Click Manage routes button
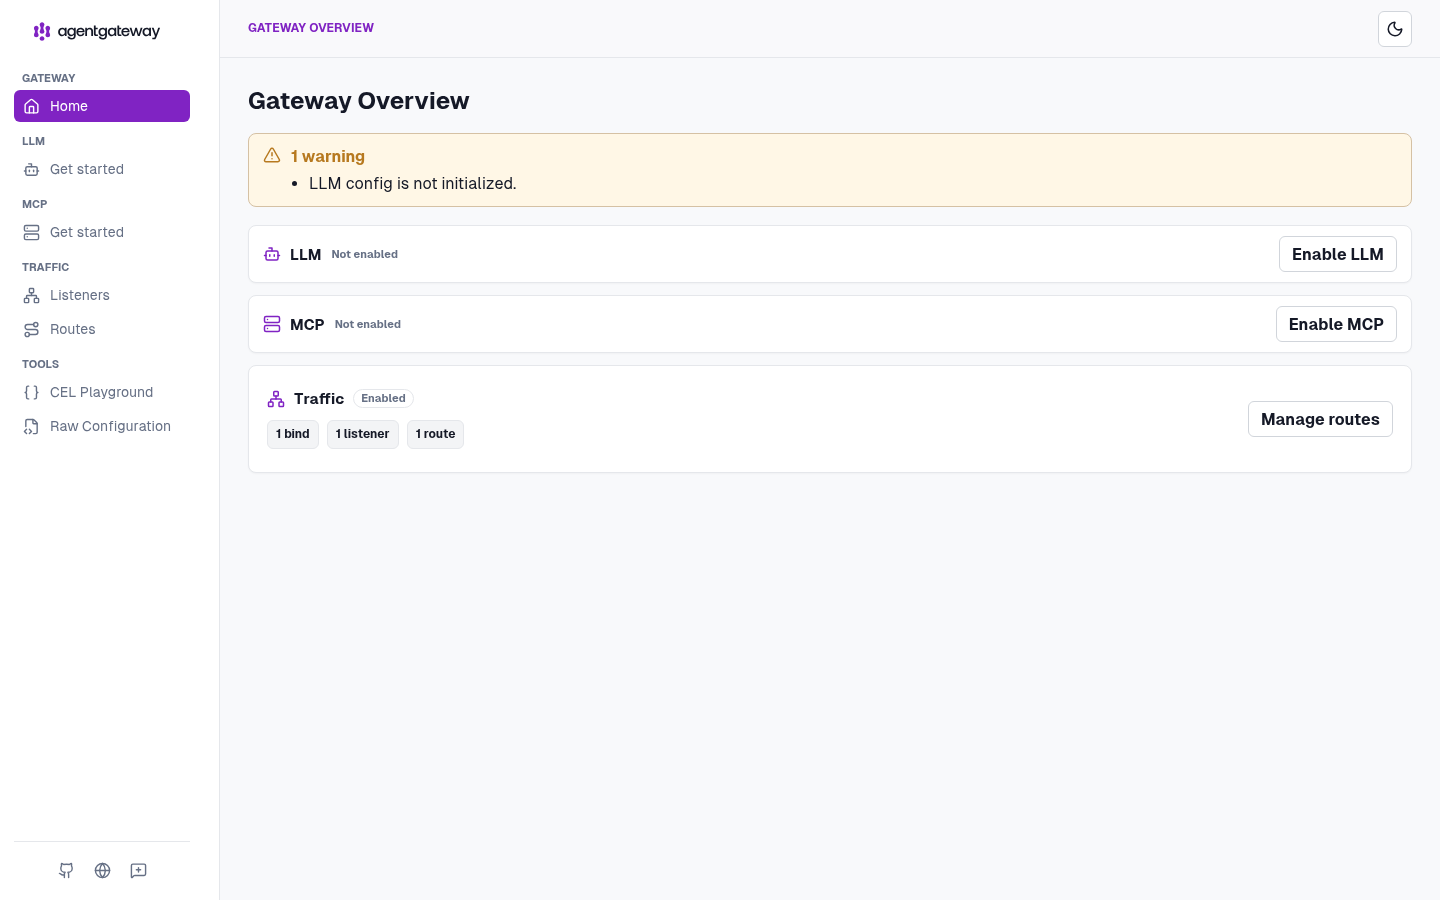1440x900 pixels. [1320, 419]
